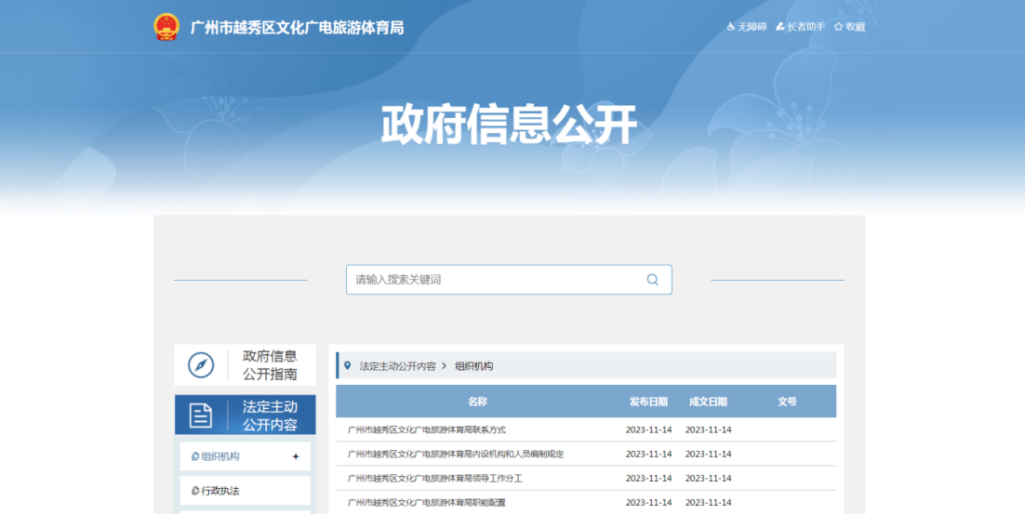The image size is (1025, 514).
Task: Expand 组织机构 with the plus icon
Action: [295, 456]
